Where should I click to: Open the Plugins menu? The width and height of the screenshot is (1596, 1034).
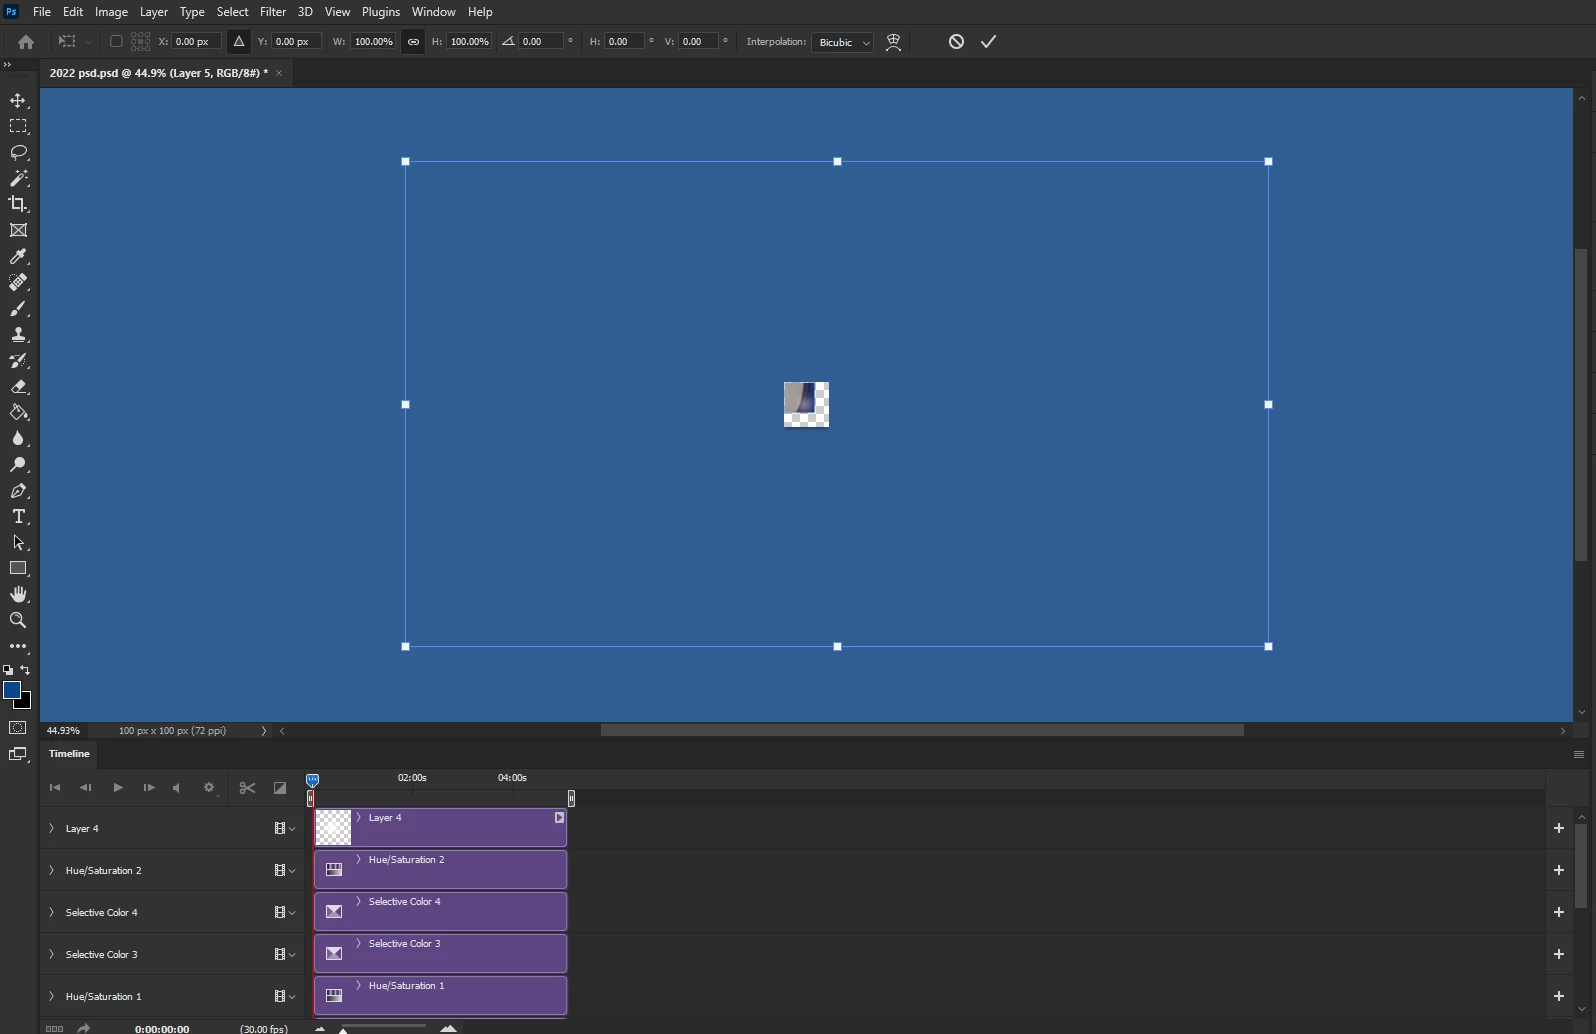tap(381, 12)
